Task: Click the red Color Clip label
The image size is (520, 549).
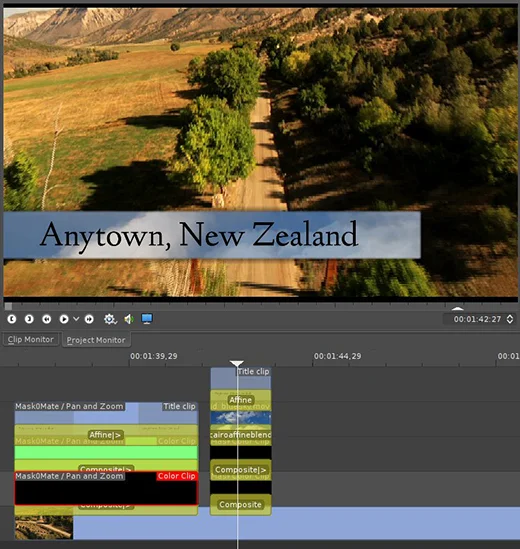Action: [176, 476]
